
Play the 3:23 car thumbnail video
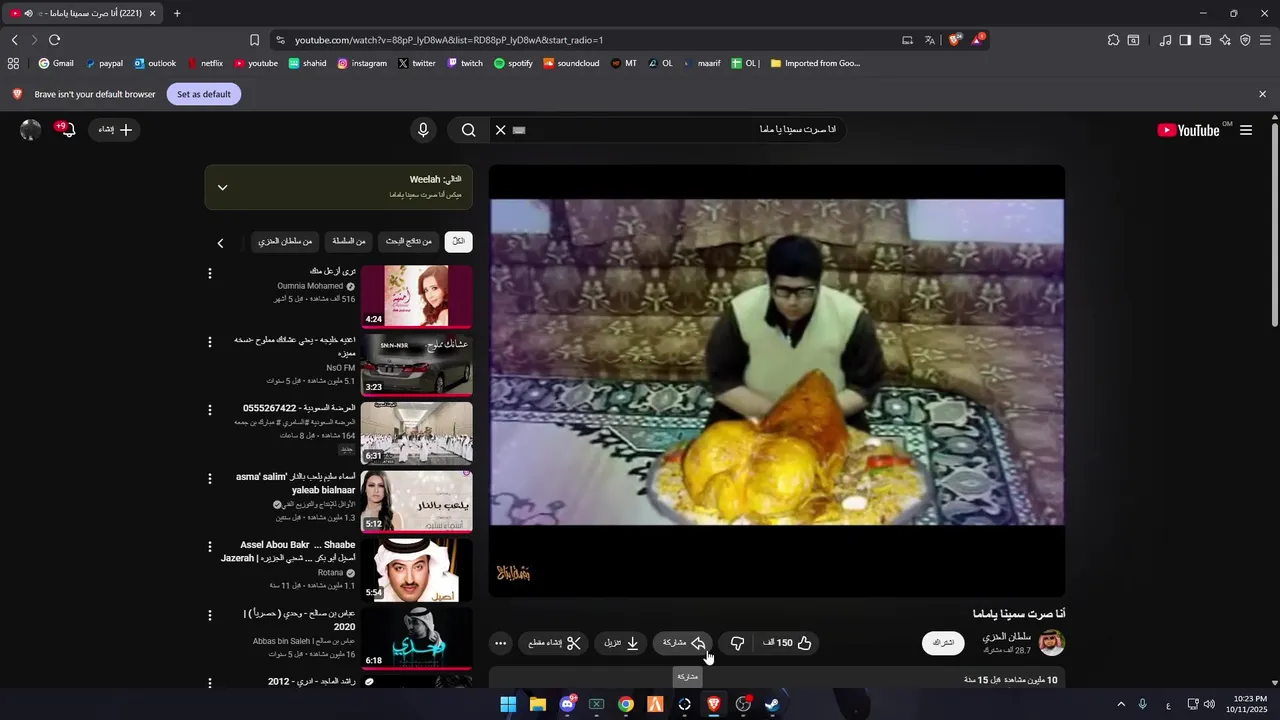pyautogui.click(x=416, y=364)
